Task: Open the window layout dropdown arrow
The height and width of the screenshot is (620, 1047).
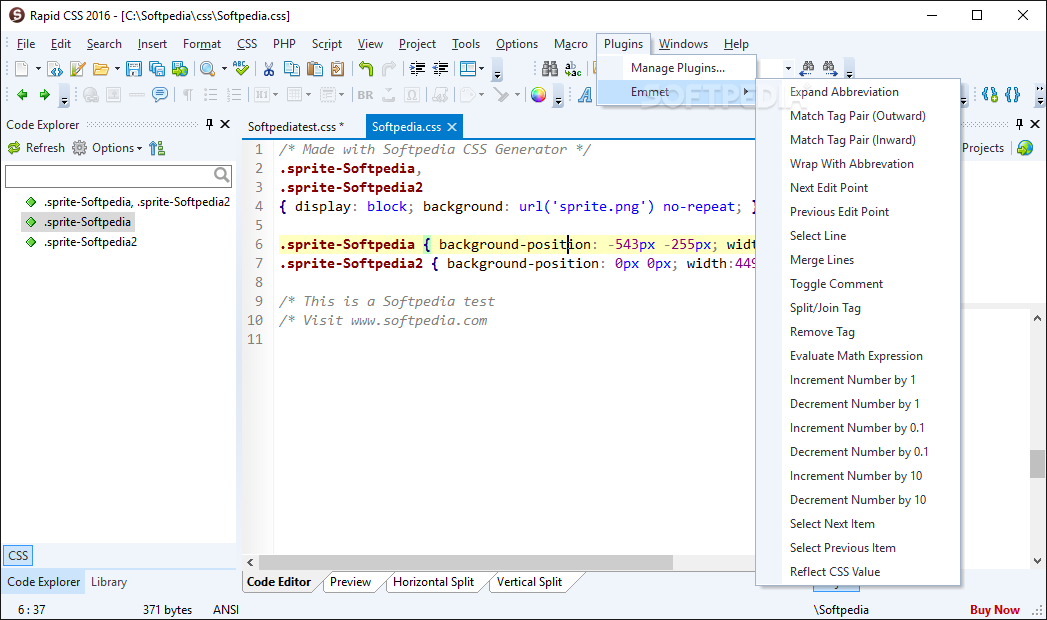Action: (481, 69)
